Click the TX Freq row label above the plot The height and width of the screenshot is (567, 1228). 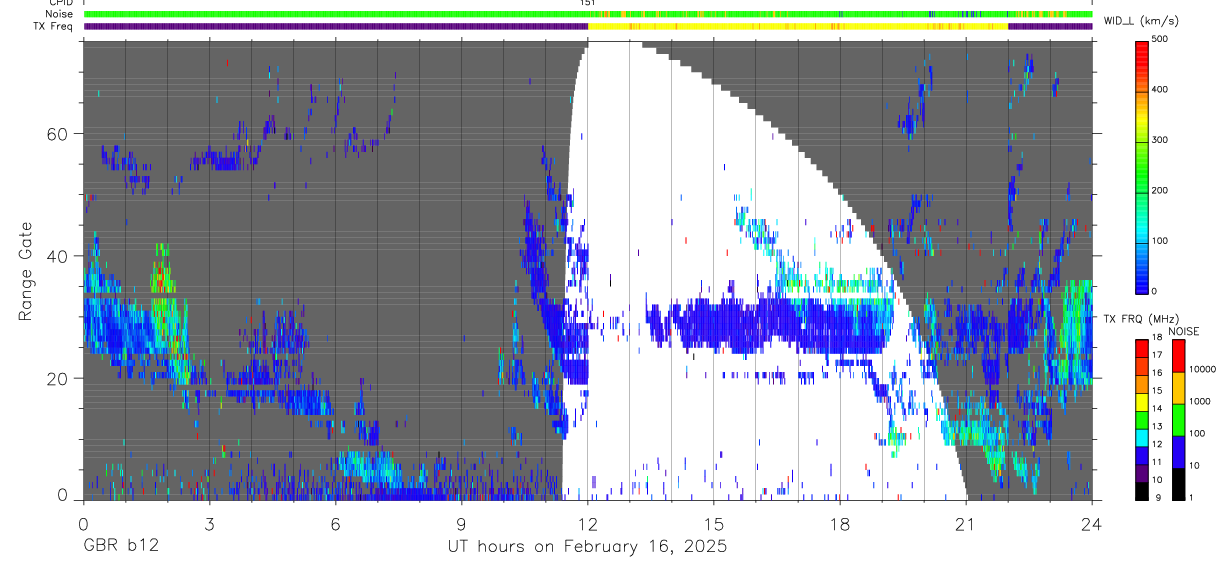pos(53,26)
